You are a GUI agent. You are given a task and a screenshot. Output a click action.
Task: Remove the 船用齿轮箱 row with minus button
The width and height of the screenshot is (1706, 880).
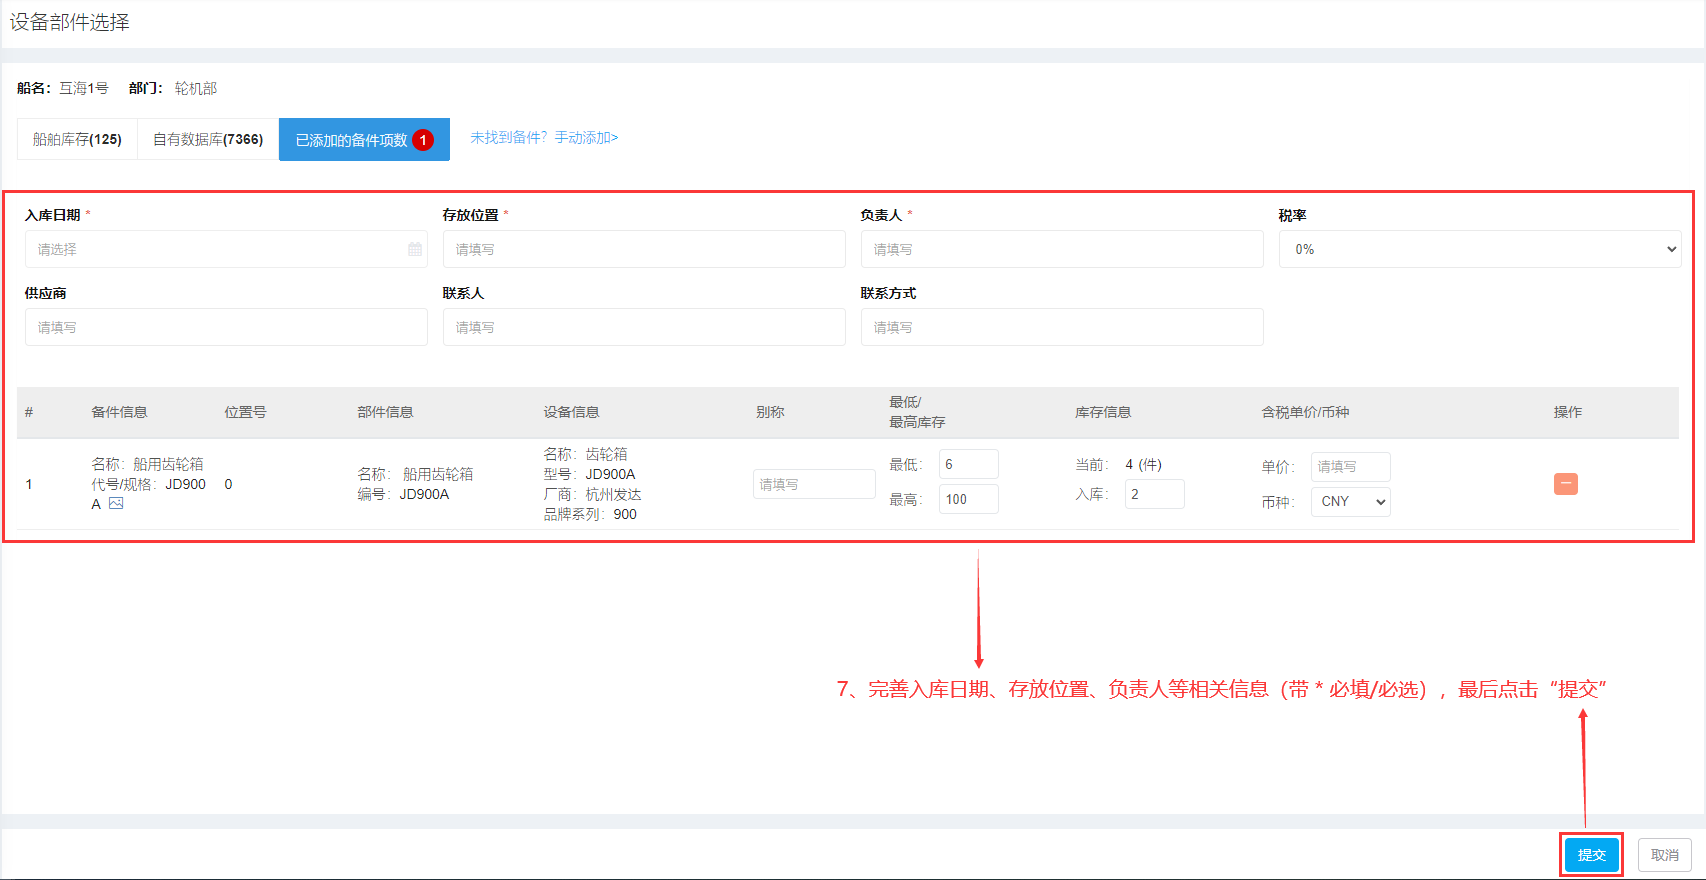coord(1566,484)
